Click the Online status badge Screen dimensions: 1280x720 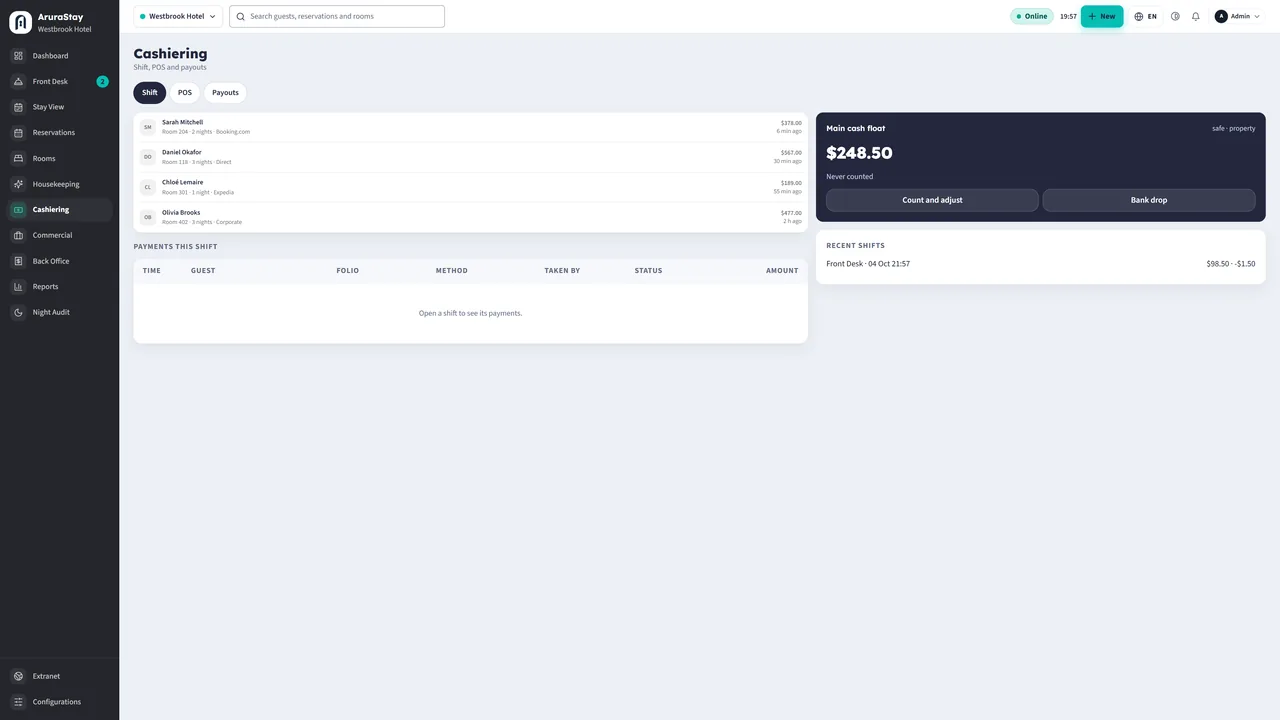[x=1032, y=16]
